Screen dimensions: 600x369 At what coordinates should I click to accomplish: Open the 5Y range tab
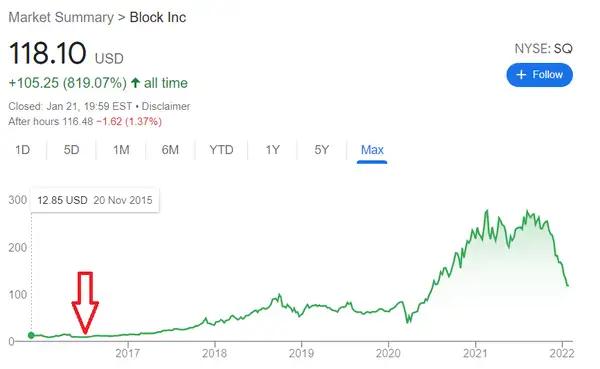(321, 150)
